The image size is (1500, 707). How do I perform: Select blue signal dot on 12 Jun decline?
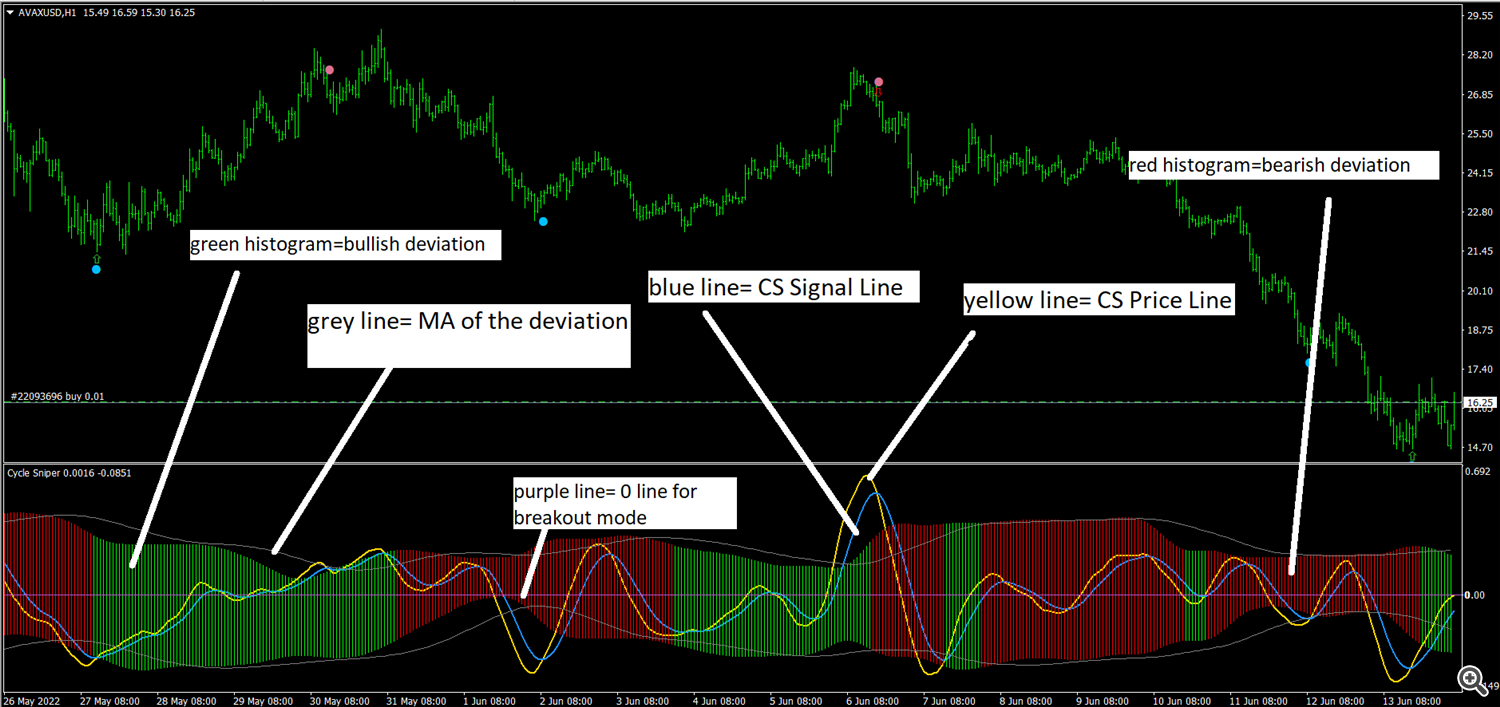coord(1309,363)
